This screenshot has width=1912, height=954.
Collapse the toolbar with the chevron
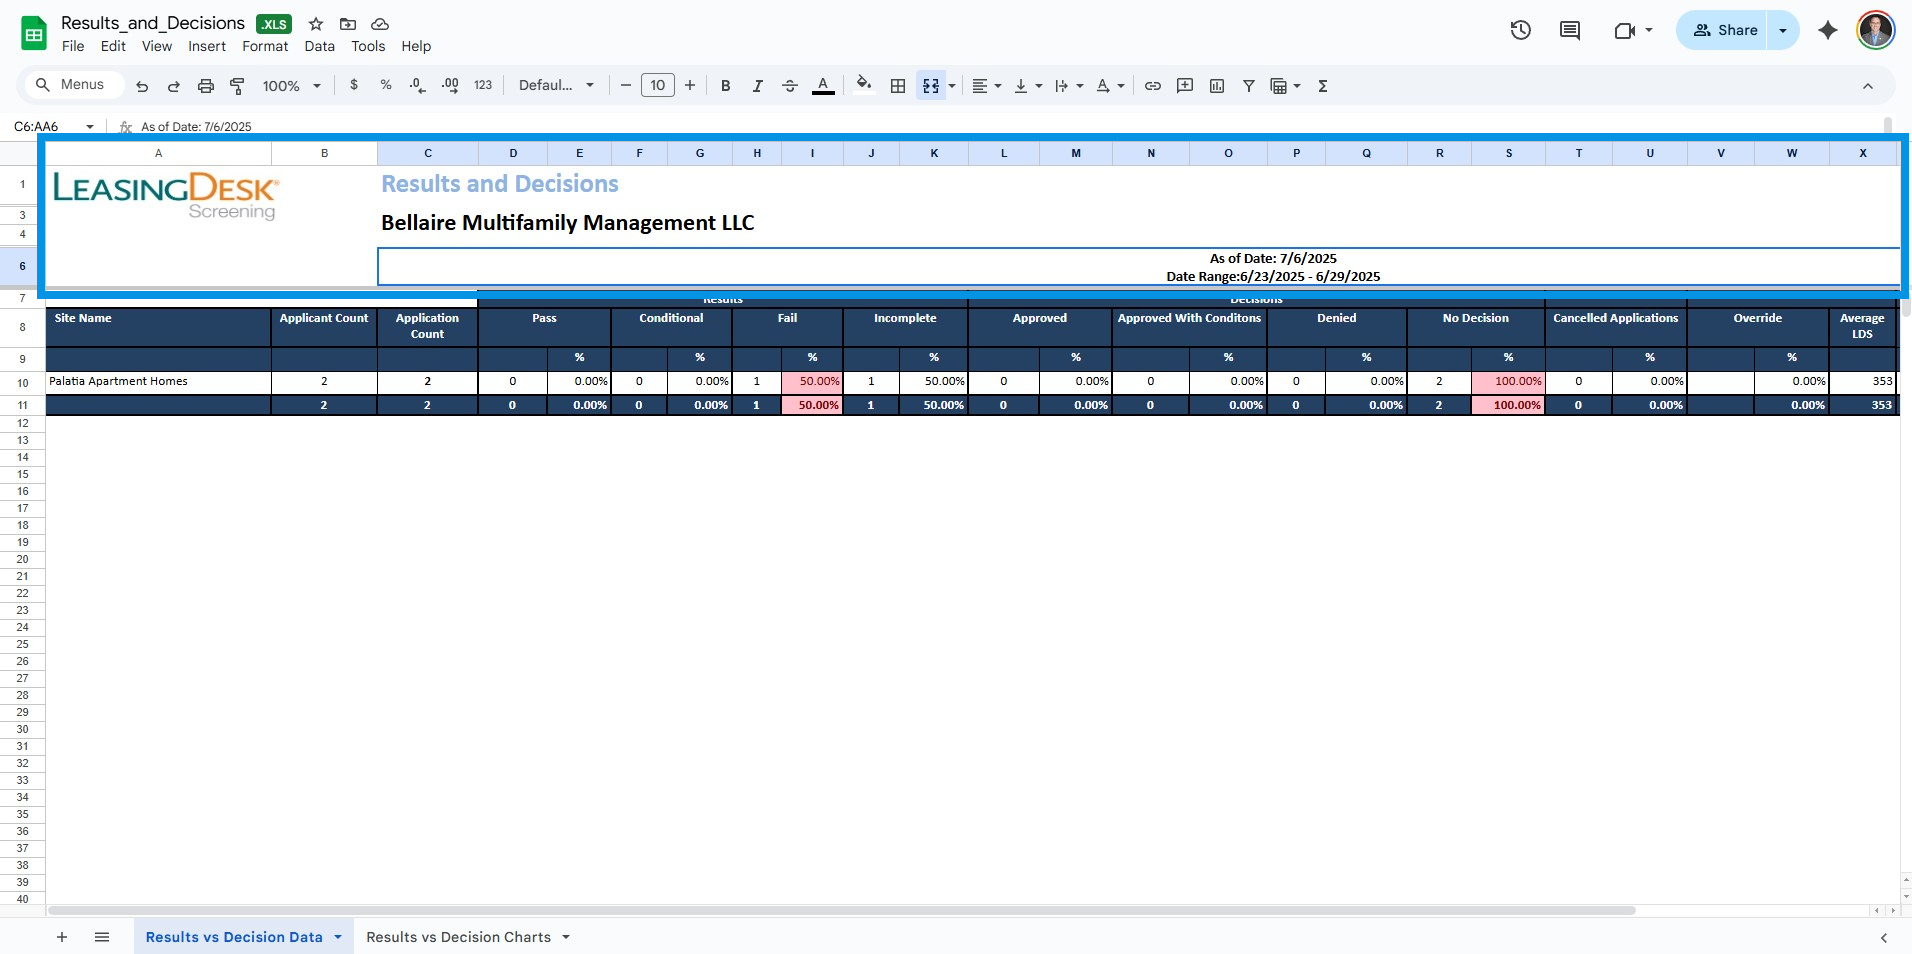(1868, 85)
